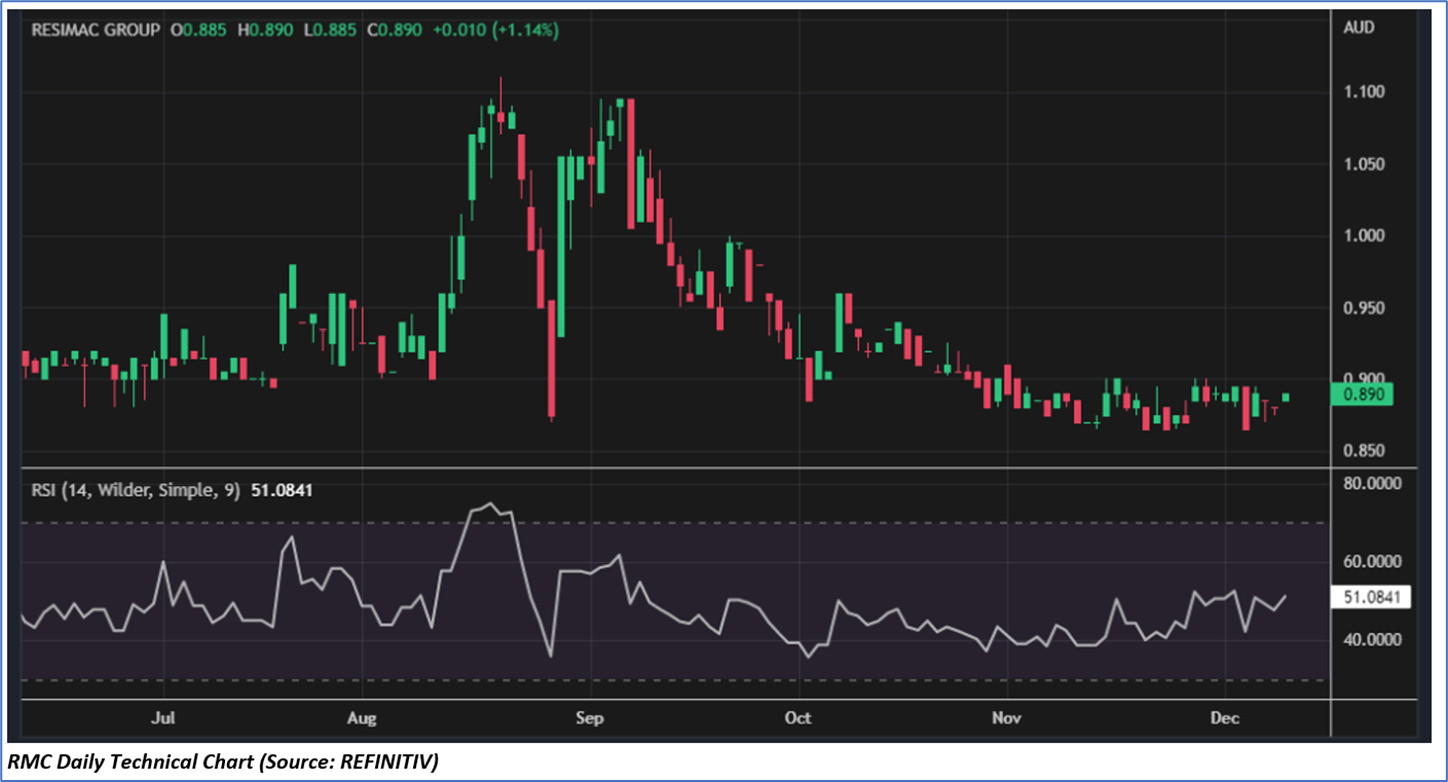Screen dimensions: 1448x782
Task: Click the Oct label on time axis
Action: (798, 718)
